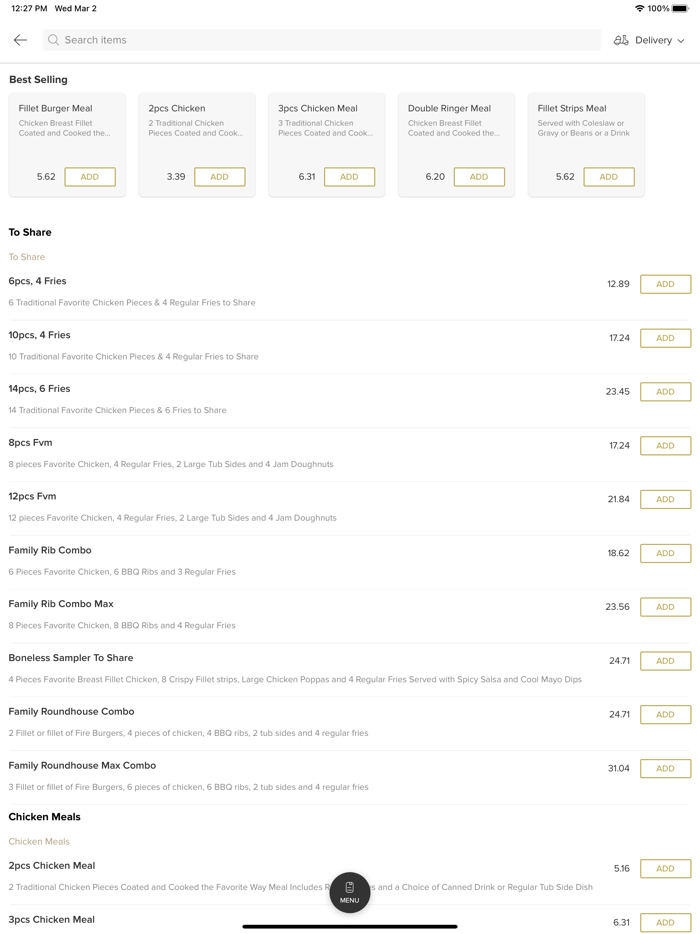The height and width of the screenshot is (934, 700).
Task: Open the floating Menu button
Action: (349, 892)
